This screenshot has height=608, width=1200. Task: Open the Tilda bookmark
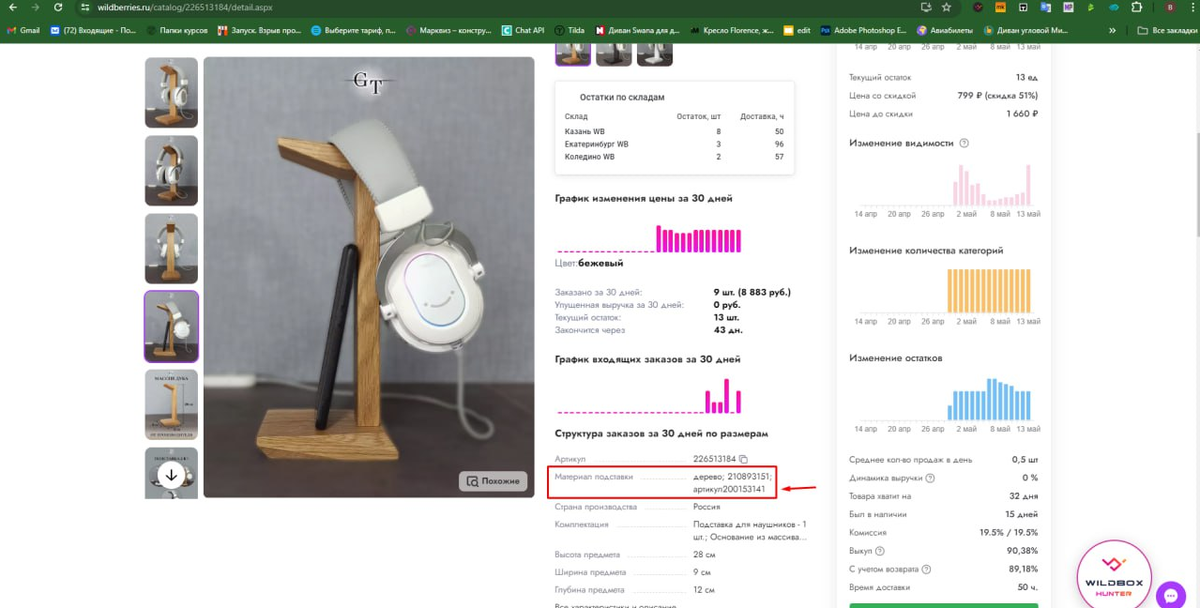coord(570,30)
